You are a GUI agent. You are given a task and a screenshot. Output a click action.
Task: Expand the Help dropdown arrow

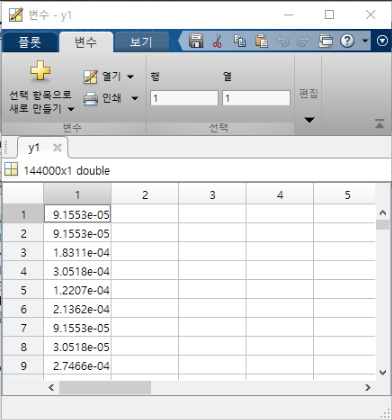365,41
